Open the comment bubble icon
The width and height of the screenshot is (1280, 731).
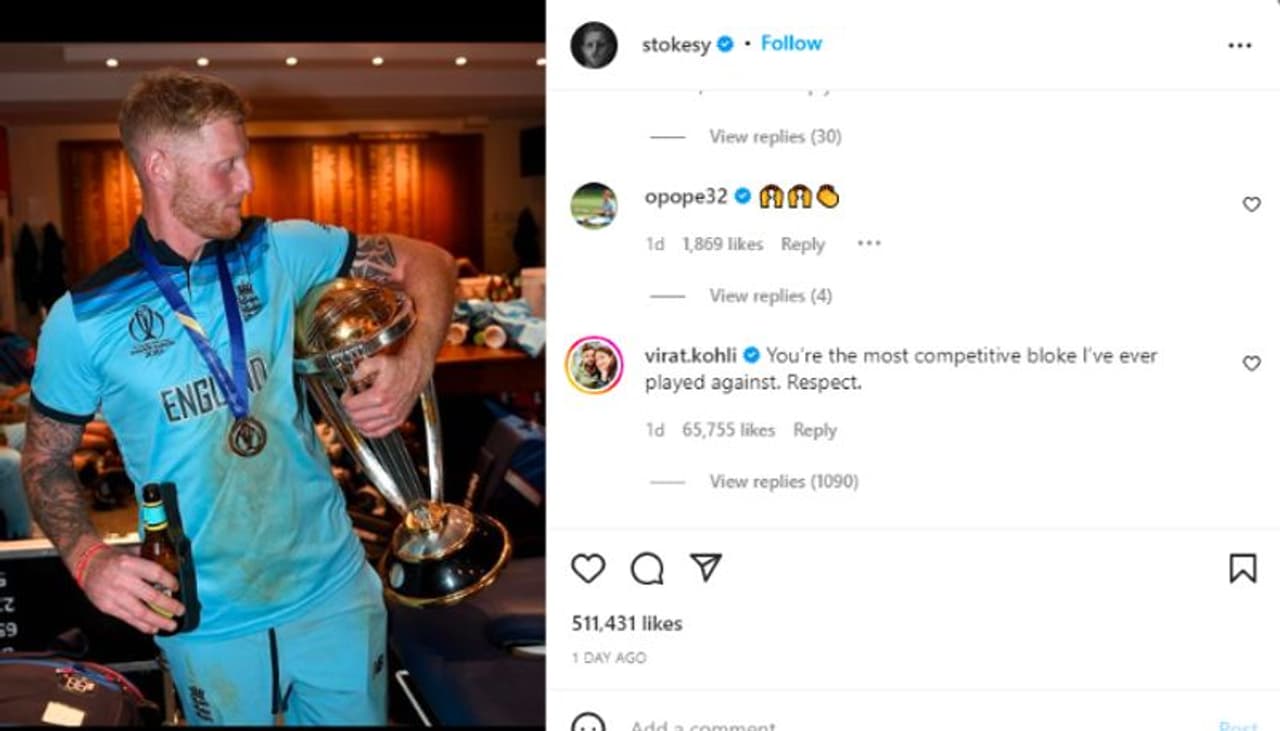tap(647, 568)
